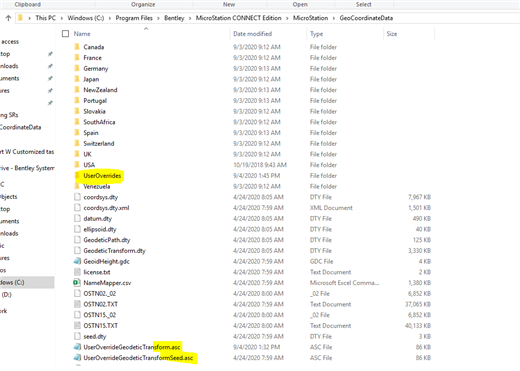Go to This PC in address bar
The image size is (520, 371).
pos(46,18)
